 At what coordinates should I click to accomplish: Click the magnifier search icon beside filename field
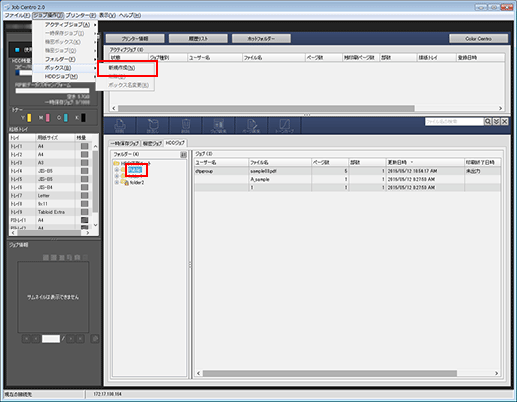click(488, 122)
